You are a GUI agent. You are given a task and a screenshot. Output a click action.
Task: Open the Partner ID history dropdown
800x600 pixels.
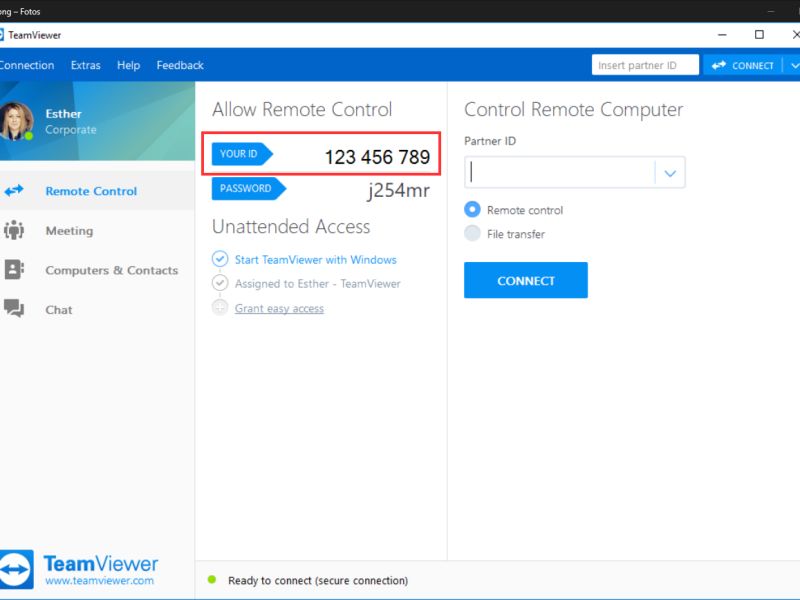pos(670,172)
